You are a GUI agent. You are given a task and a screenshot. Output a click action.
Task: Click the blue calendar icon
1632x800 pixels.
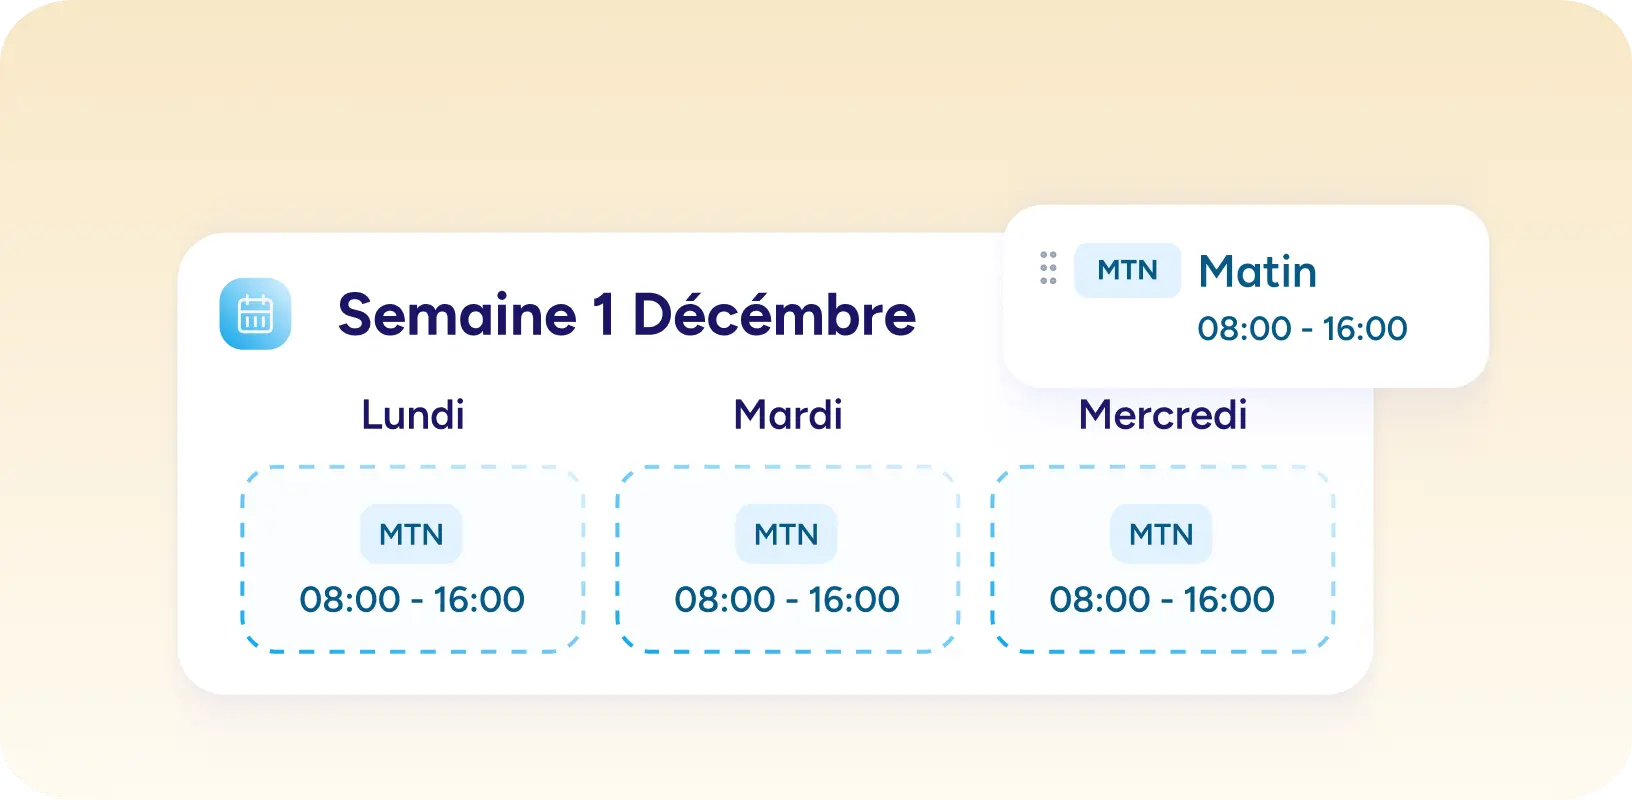pos(255,314)
